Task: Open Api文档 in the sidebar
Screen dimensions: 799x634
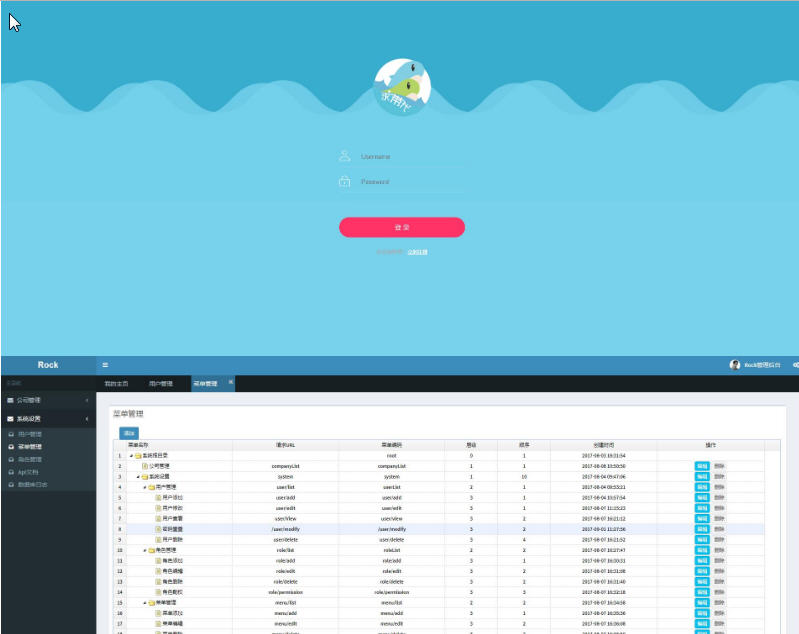Action: click(29, 472)
